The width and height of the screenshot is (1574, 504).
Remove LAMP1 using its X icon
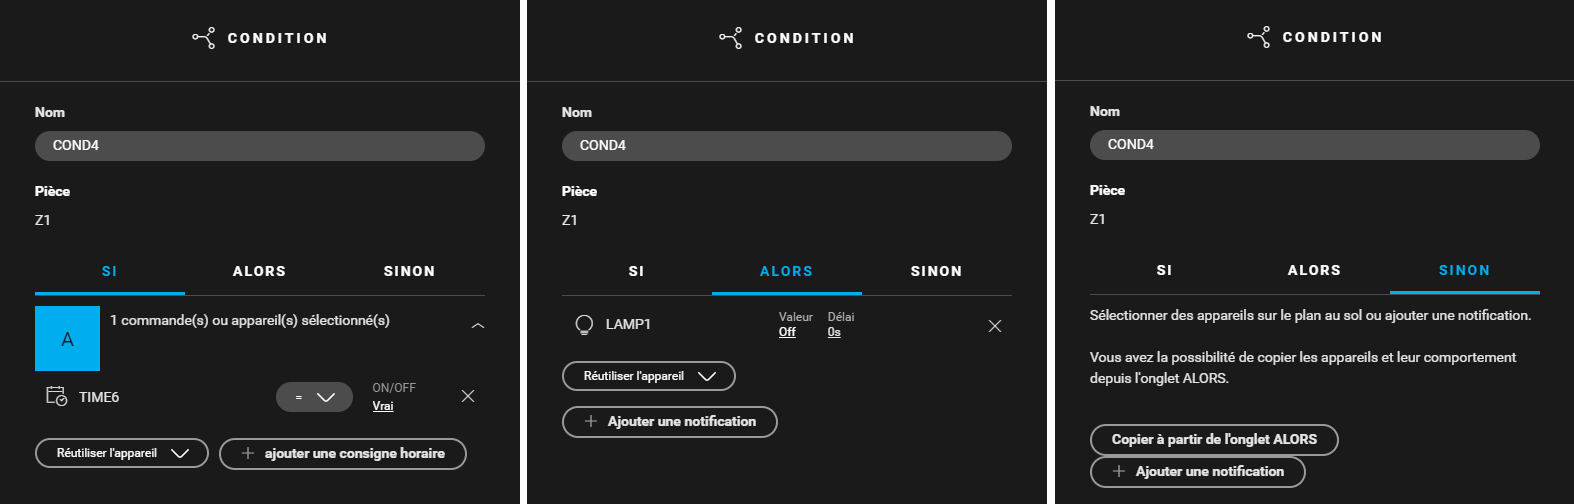(994, 326)
